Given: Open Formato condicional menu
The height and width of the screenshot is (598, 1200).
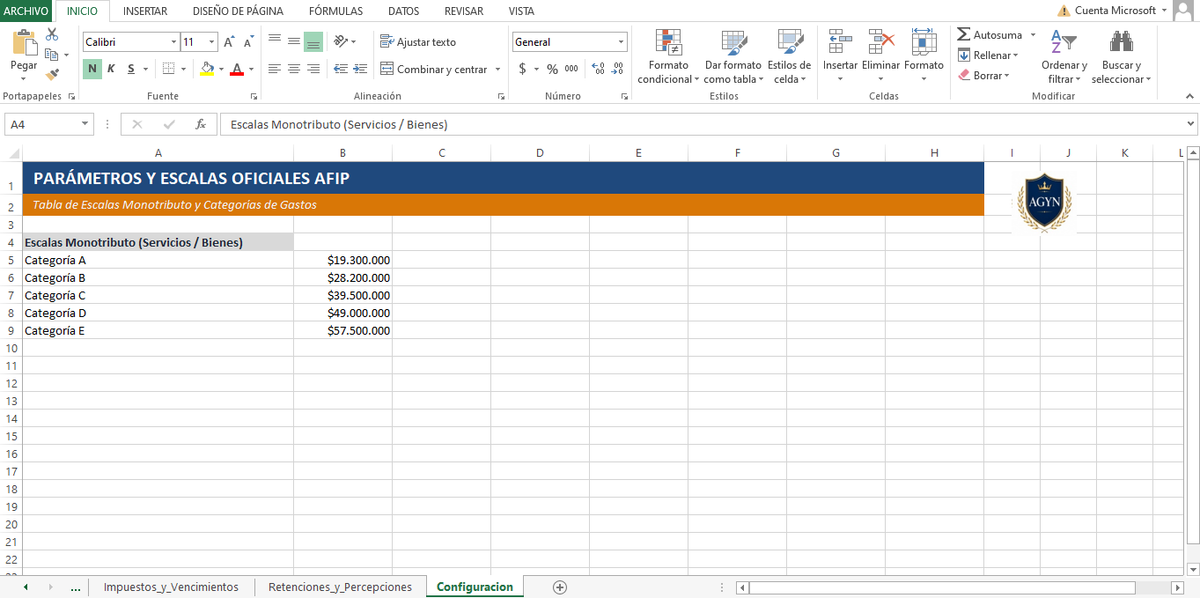Looking at the screenshot, I should click(x=668, y=57).
